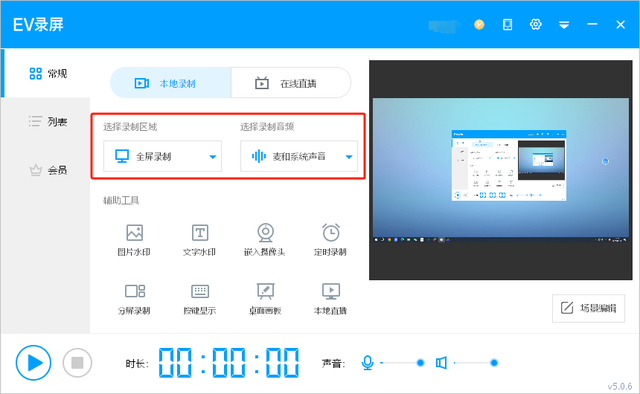This screenshot has height=394, width=640.
Task: Enable the 按键显示 keystroke display tool
Action: [x=200, y=299]
